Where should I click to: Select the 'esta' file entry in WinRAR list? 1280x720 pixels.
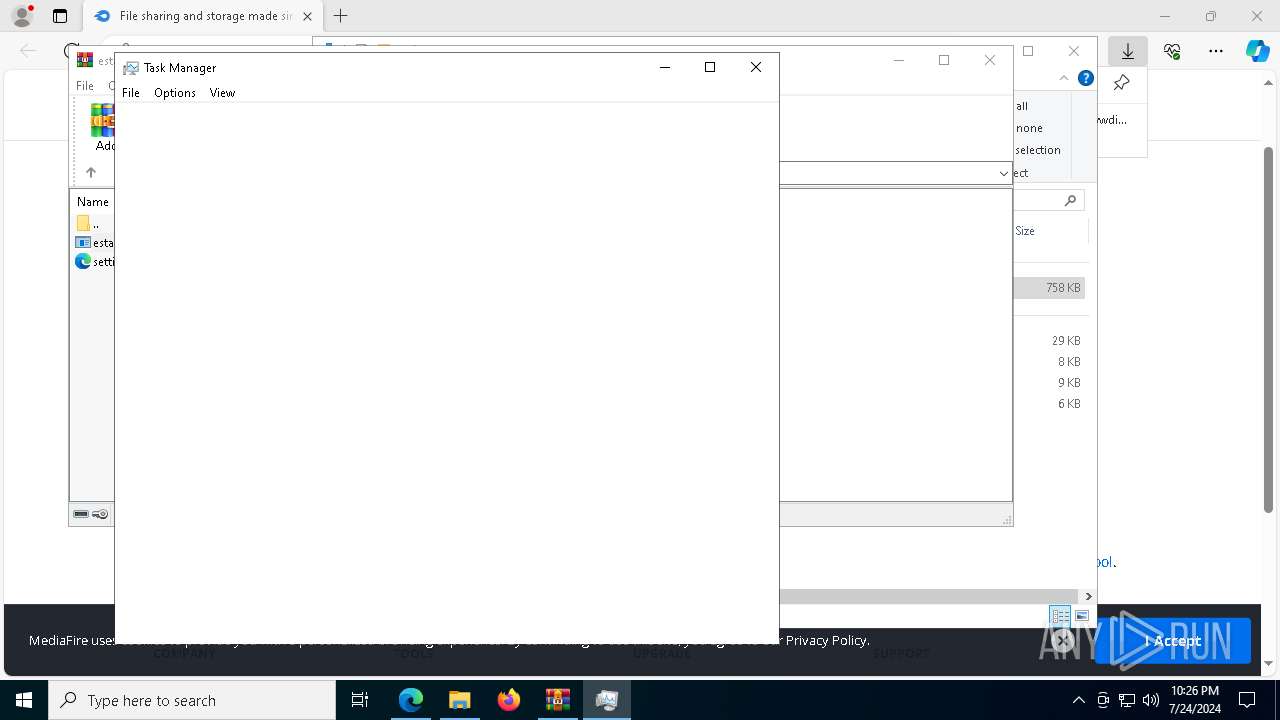(94, 243)
